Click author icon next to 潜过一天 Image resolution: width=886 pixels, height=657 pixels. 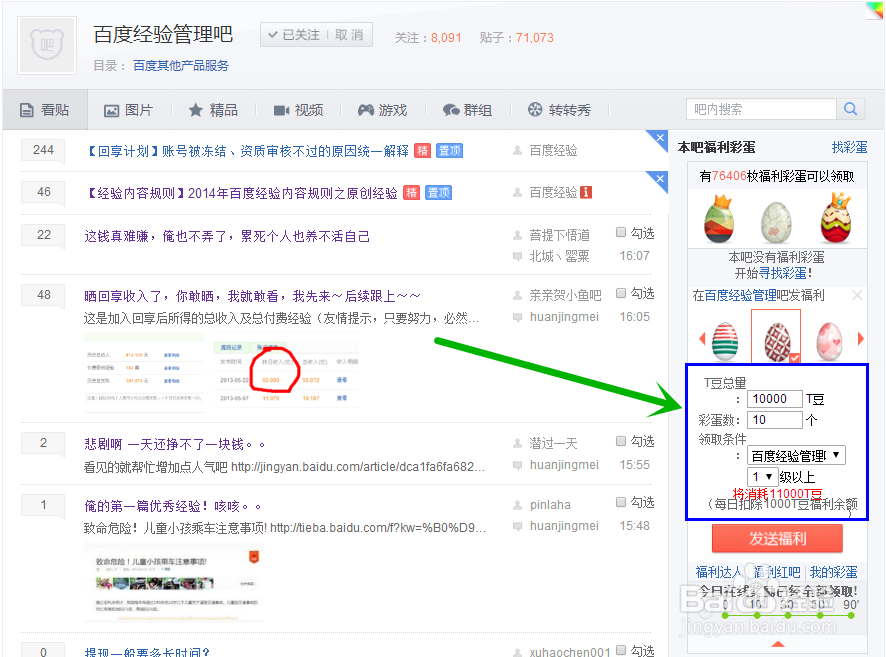[x=517, y=444]
